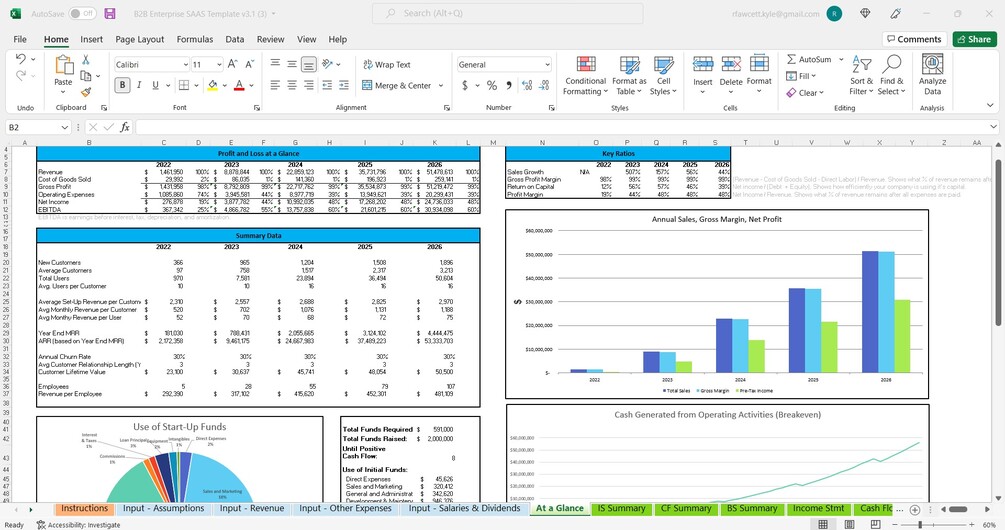Click the Search box in title bar
The width and height of the screenshot is (1005, 530).
[507, 13]
